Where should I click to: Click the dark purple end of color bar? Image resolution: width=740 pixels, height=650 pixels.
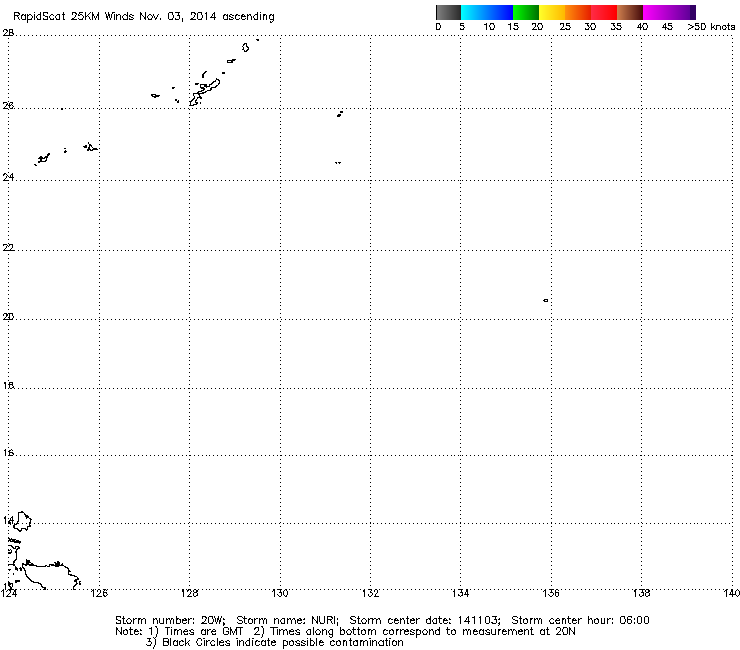(693, 12)
